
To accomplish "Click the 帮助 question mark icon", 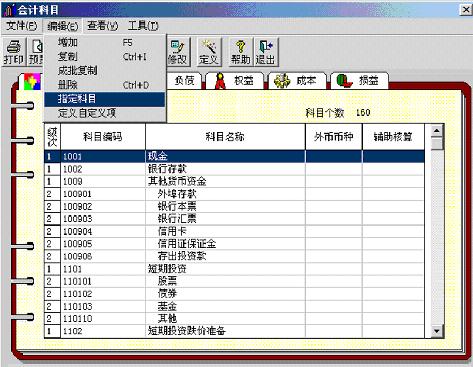I will (240, 52).
